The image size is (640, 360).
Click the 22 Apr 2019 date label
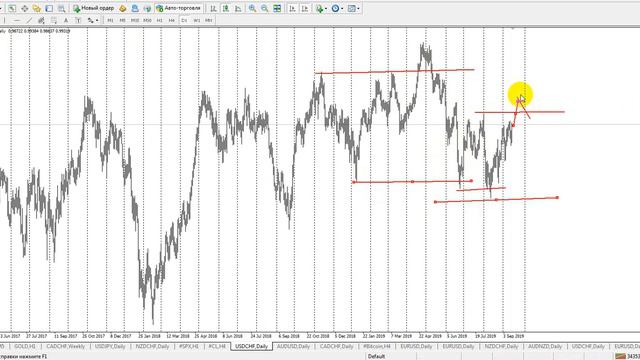point(430,336)
